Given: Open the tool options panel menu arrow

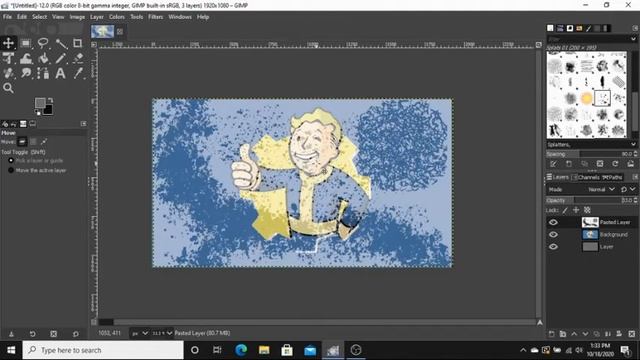Looking at the screenshot, I should coord(84,124).
